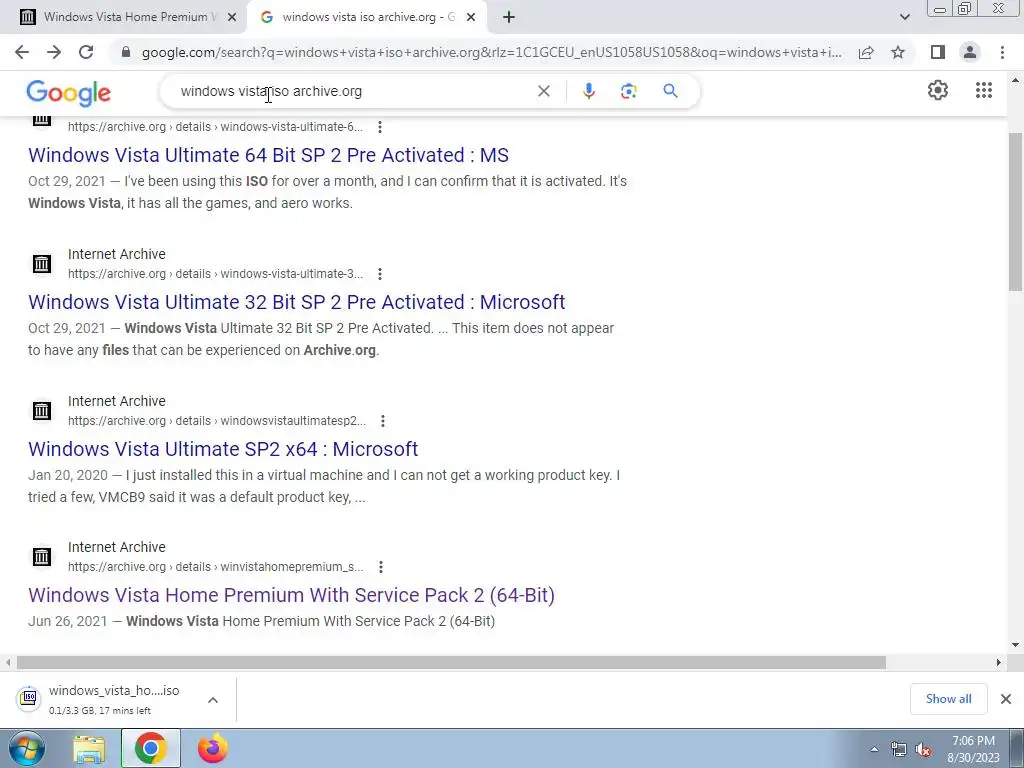The image size is (1024, 768).
Task: Open the Google apps grid
Action: point(984,90)
